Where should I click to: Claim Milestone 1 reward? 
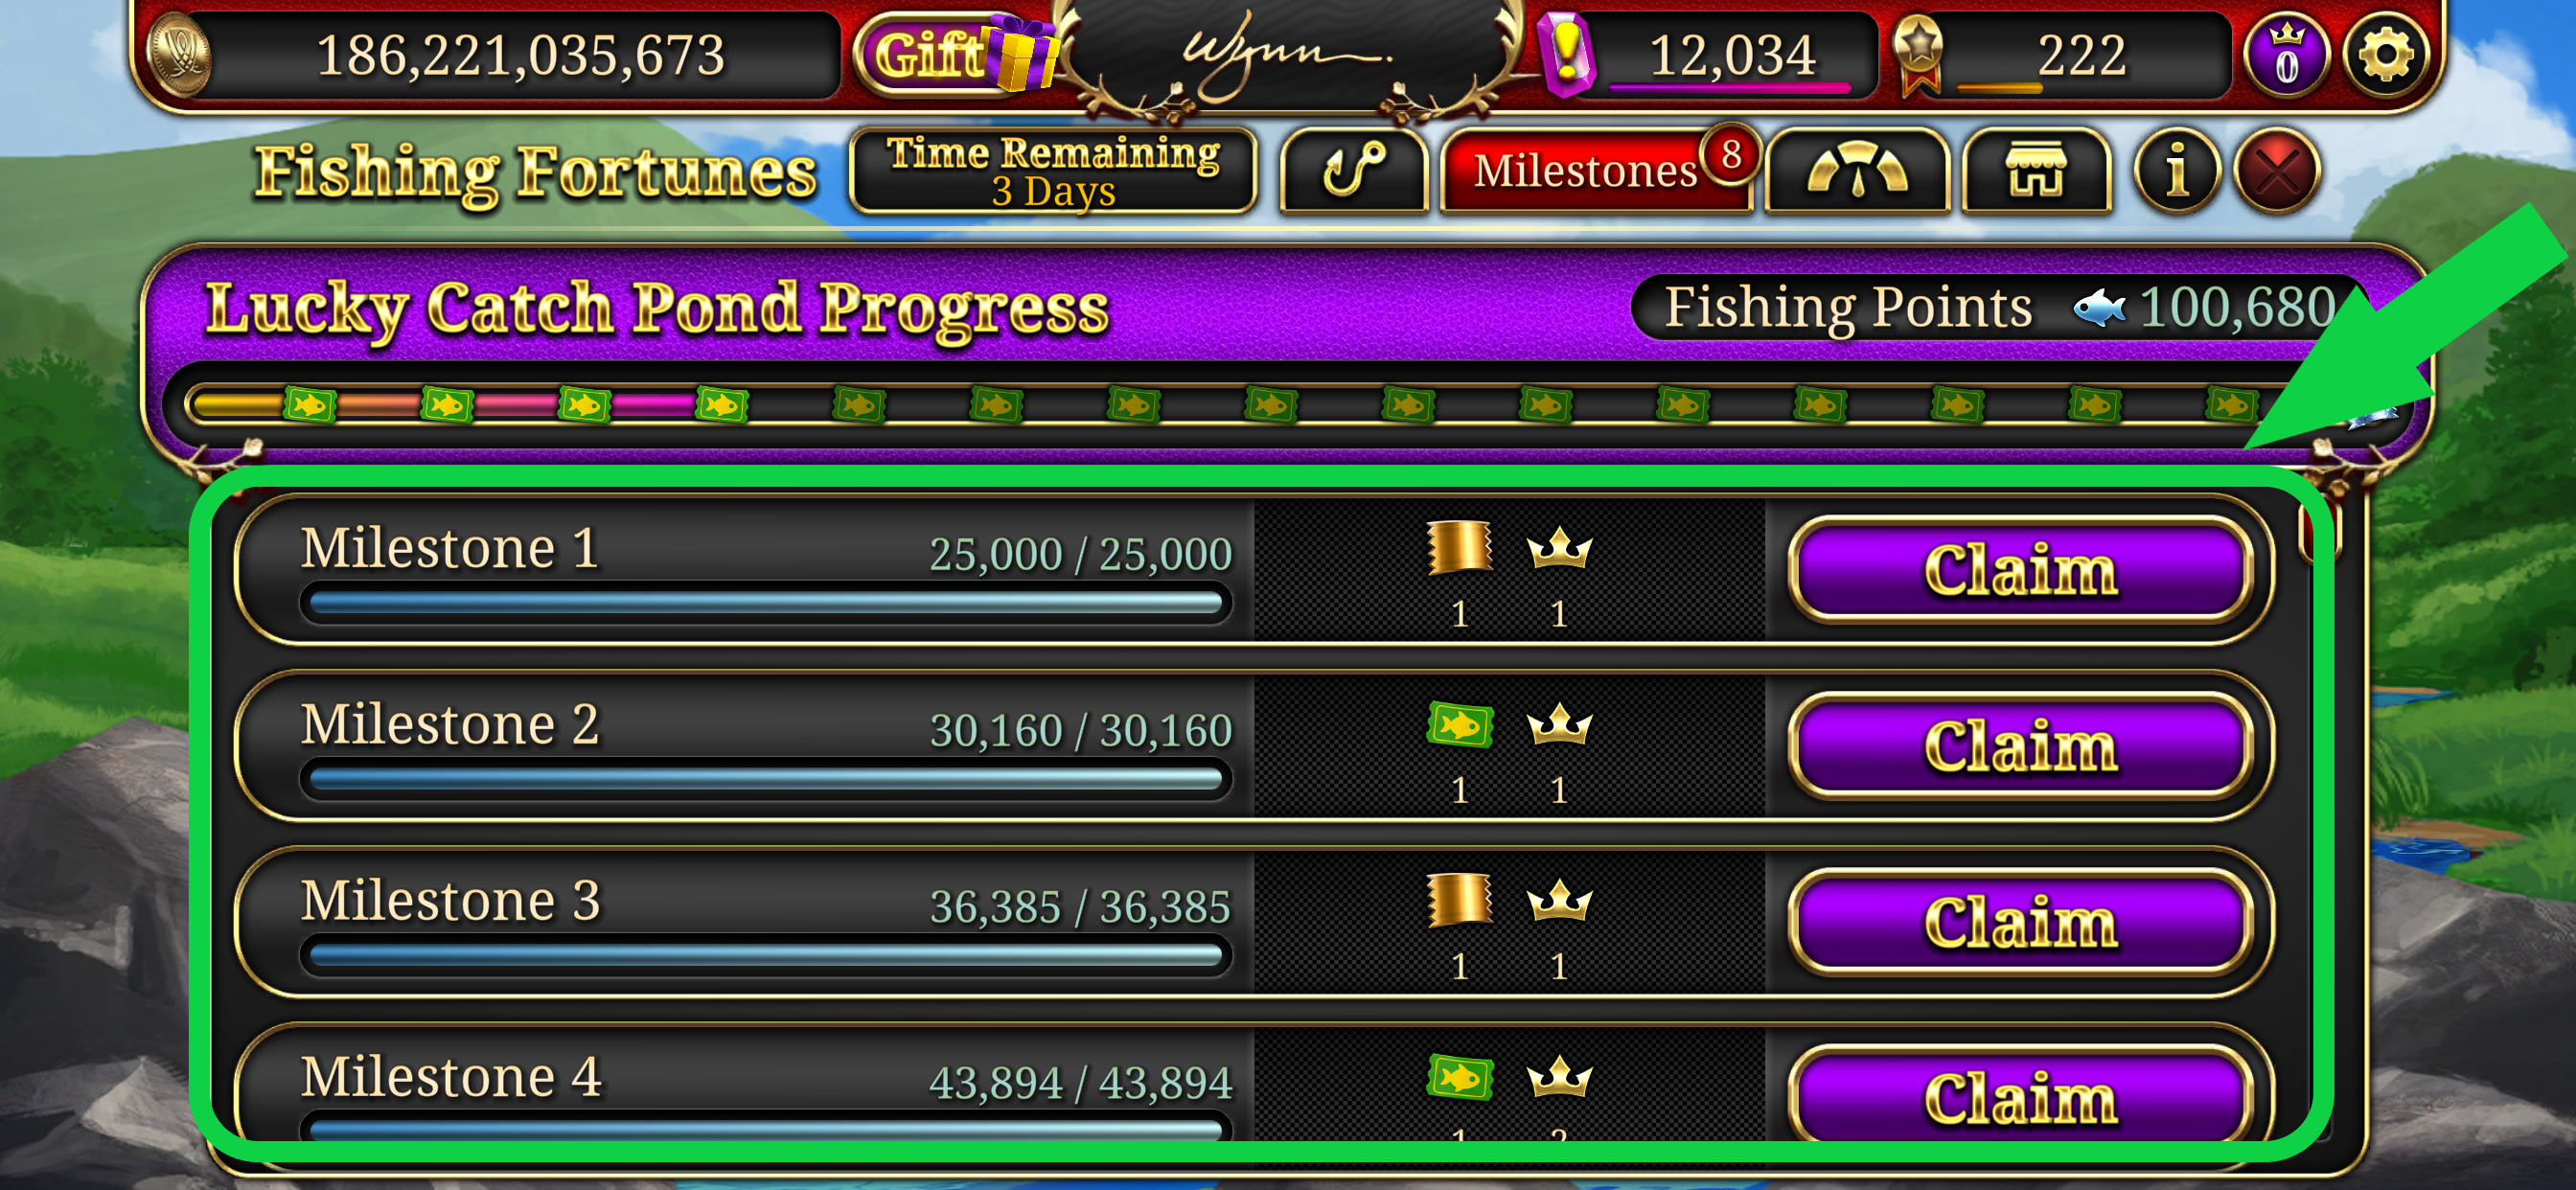[x=2020, y=569]
